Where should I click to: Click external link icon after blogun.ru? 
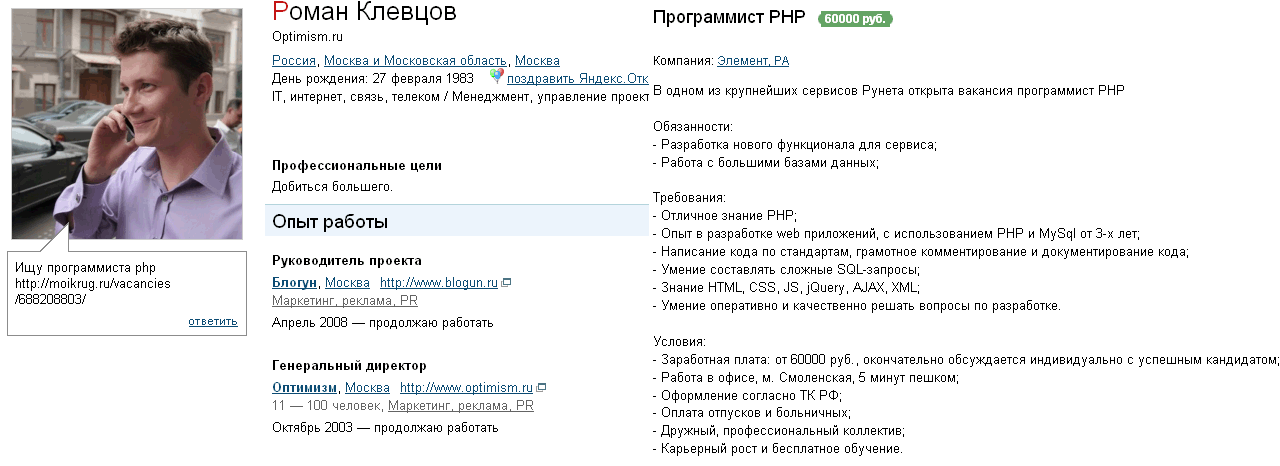(506, 283)
